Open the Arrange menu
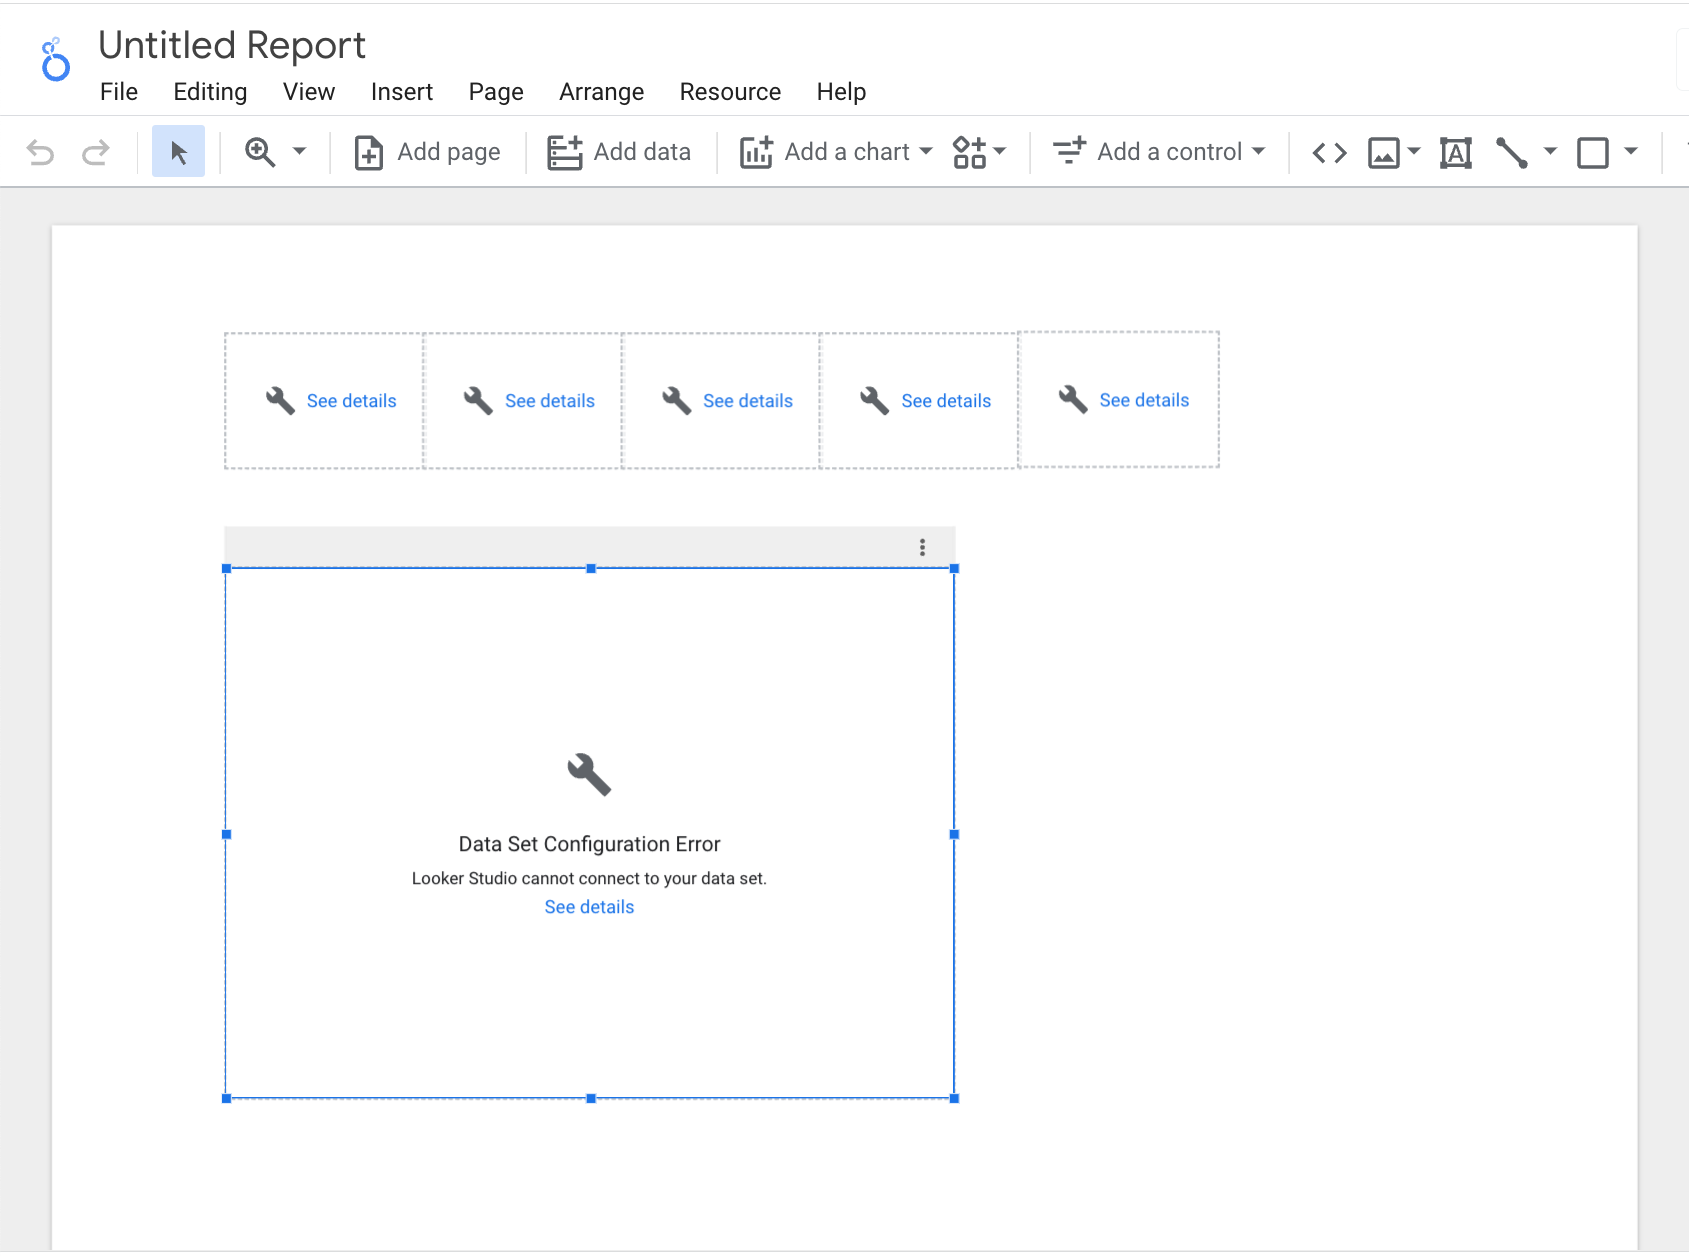 point(602,92)
